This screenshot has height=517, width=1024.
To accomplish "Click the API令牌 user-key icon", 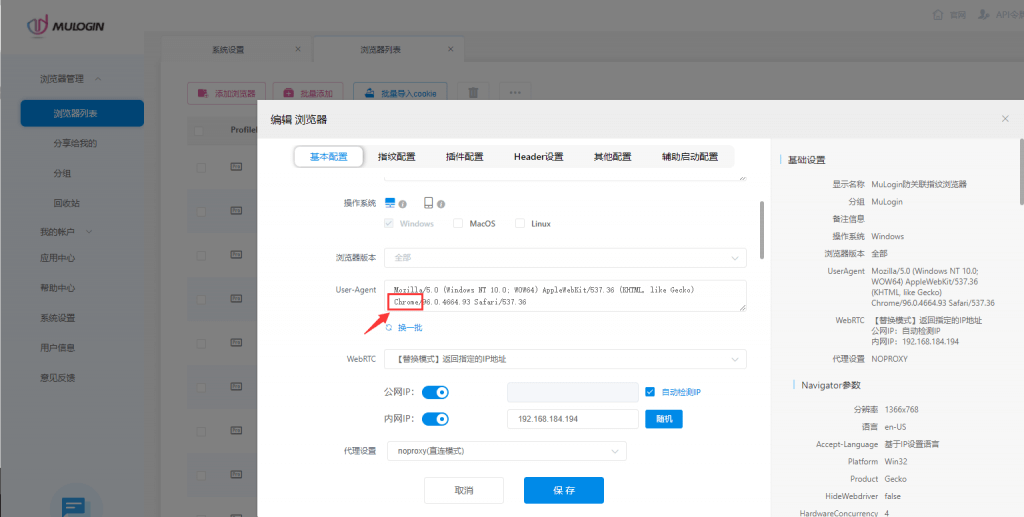I will [x=984, y=14].
